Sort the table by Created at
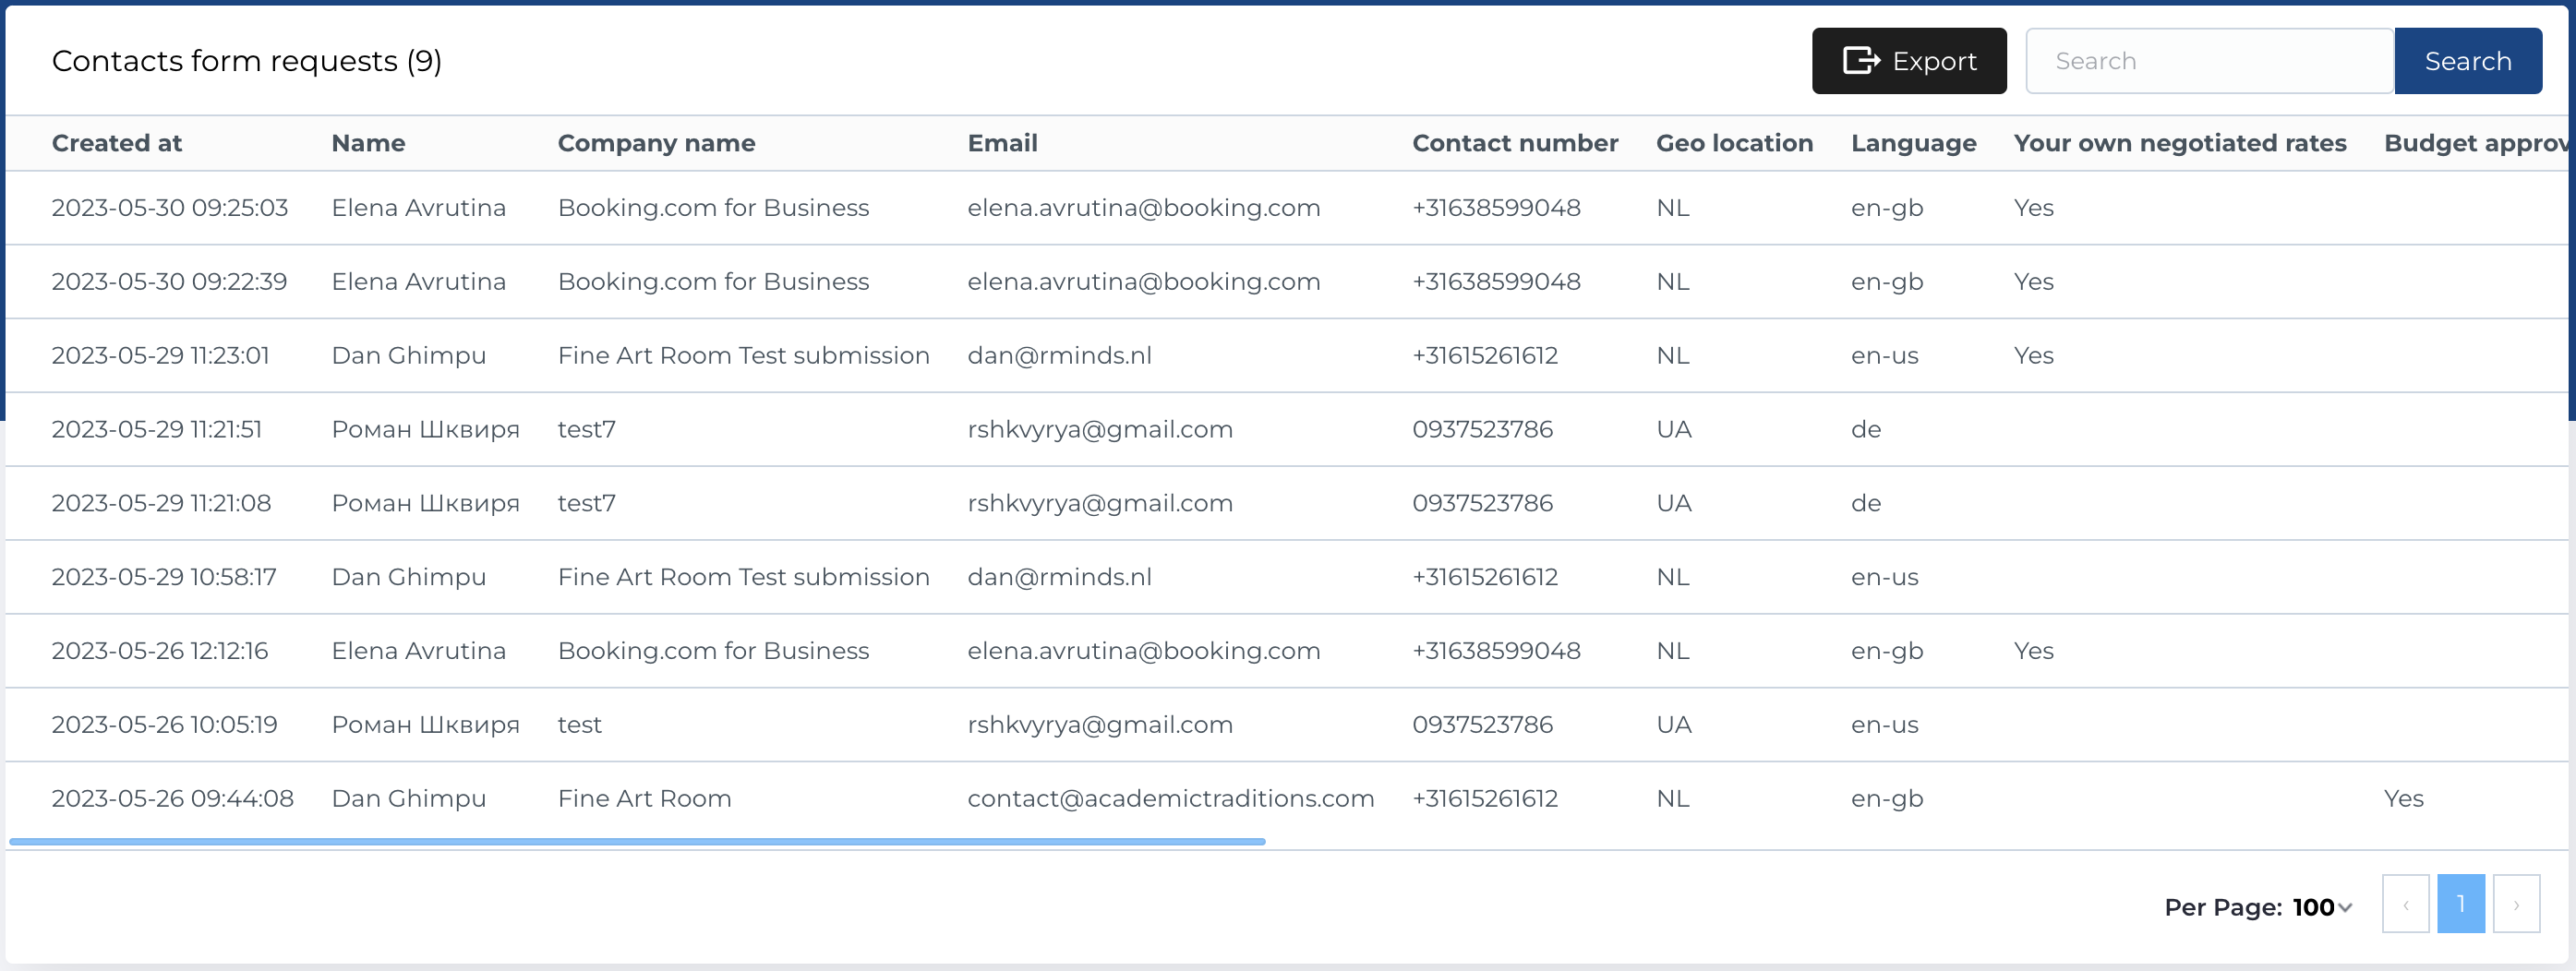2576x971 pixels. [116, 142]
